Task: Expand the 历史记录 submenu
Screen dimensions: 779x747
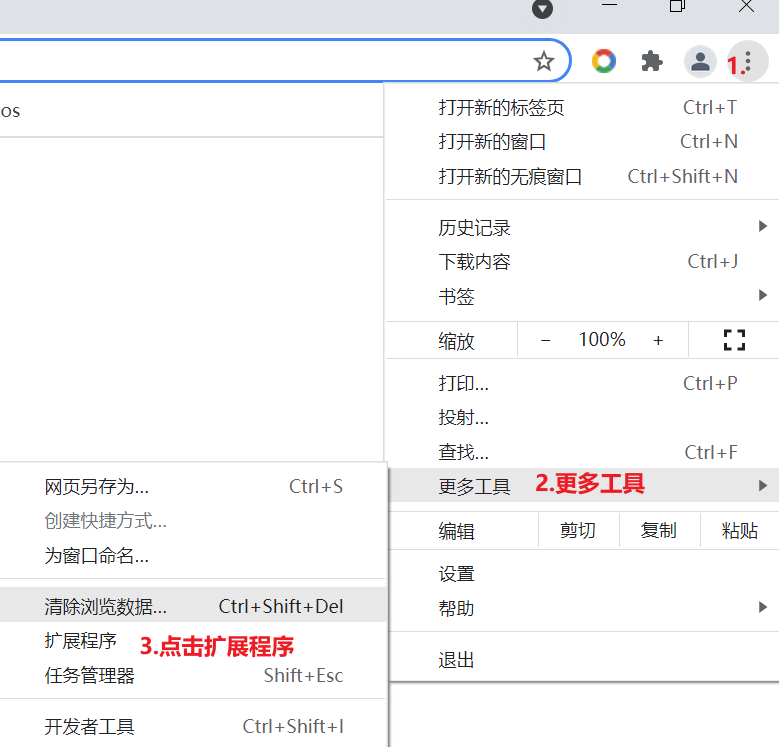Action: (582, 228)
